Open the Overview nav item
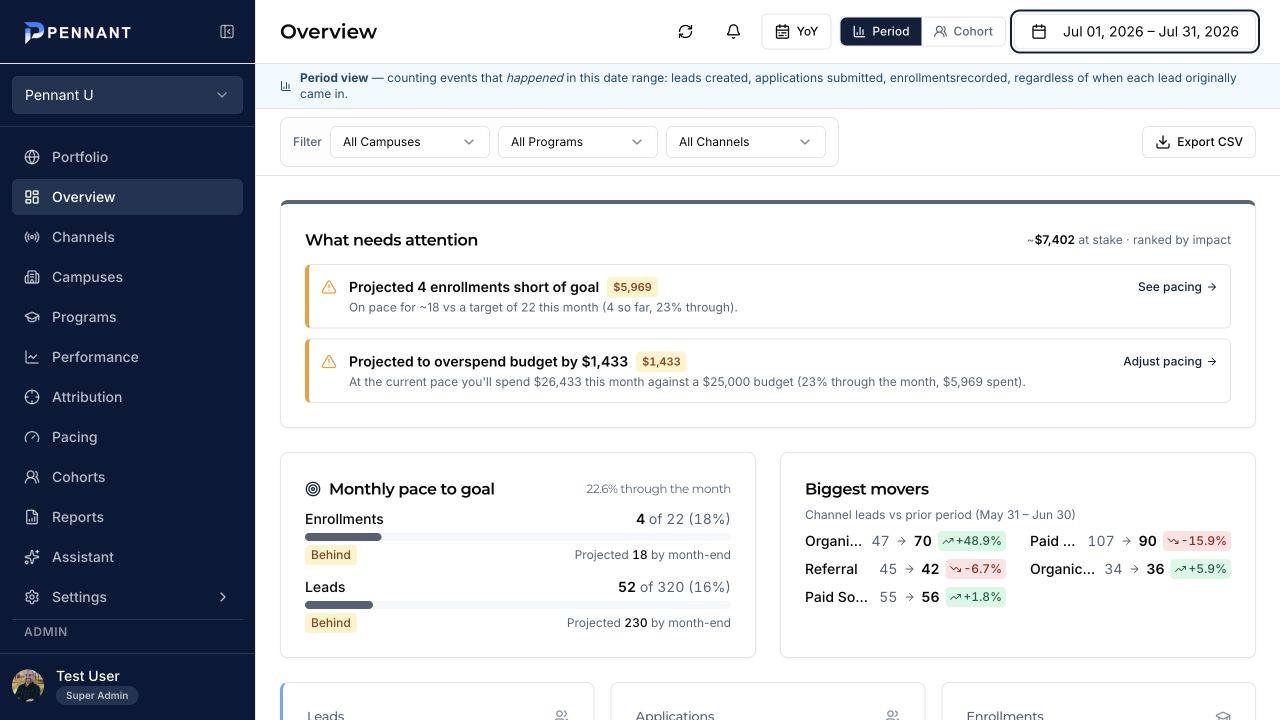The height and width of the screenshot is (720, 1280). tap(127, 197)
